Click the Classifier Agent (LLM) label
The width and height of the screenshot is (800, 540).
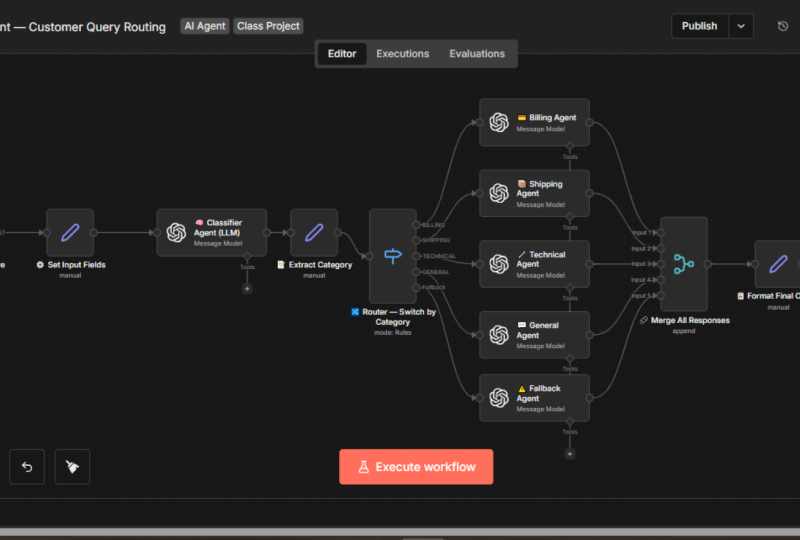[218, 228]
